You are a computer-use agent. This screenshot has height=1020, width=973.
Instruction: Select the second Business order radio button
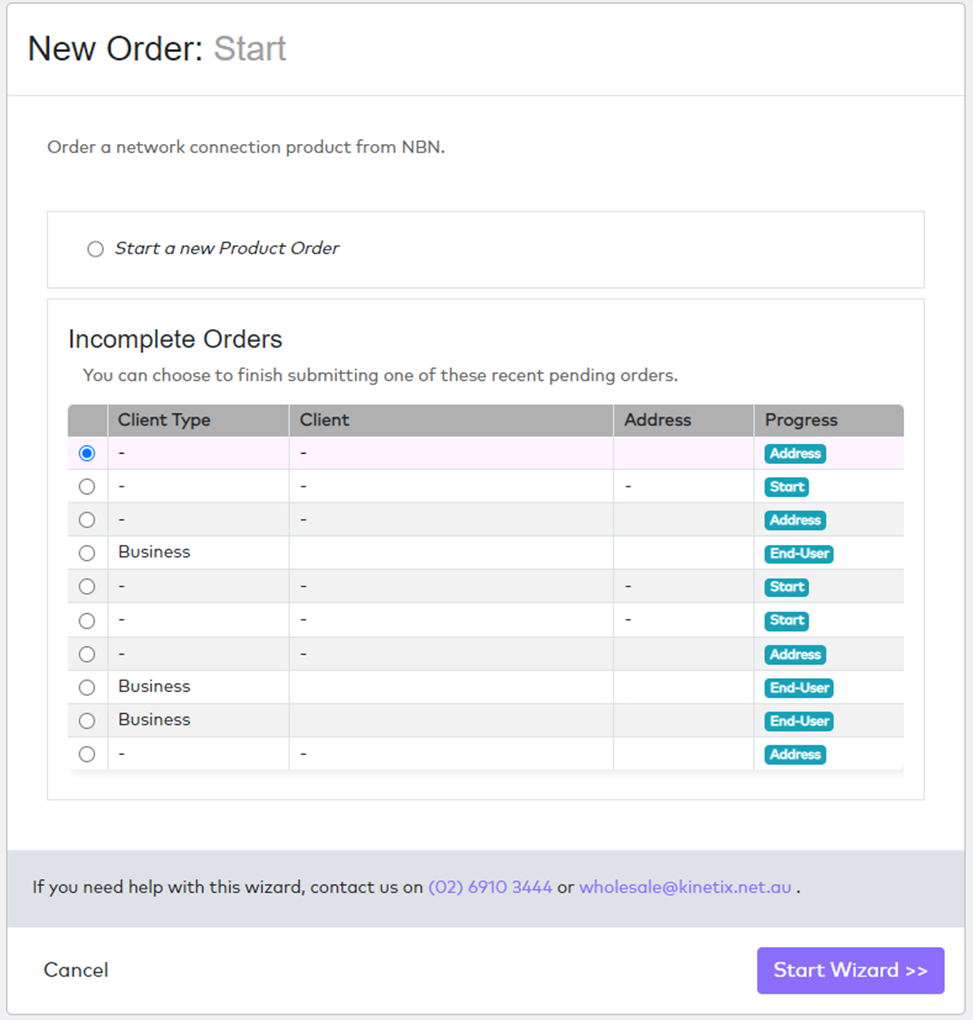click(87, 688)
